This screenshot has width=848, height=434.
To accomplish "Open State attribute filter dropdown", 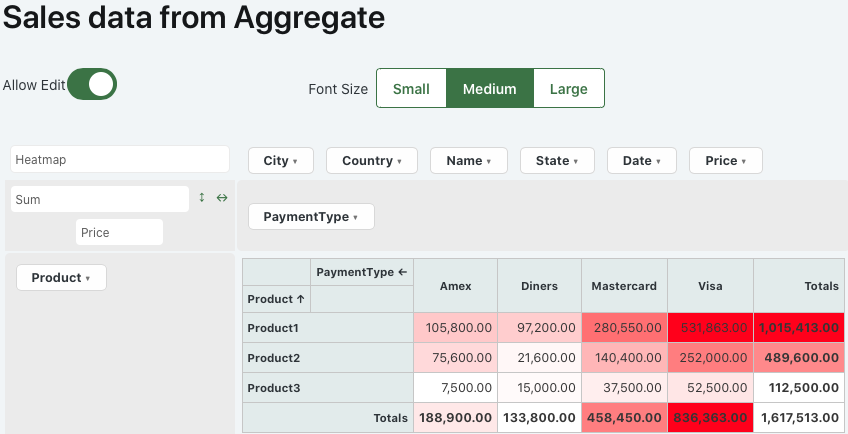I will coord(557,161).
